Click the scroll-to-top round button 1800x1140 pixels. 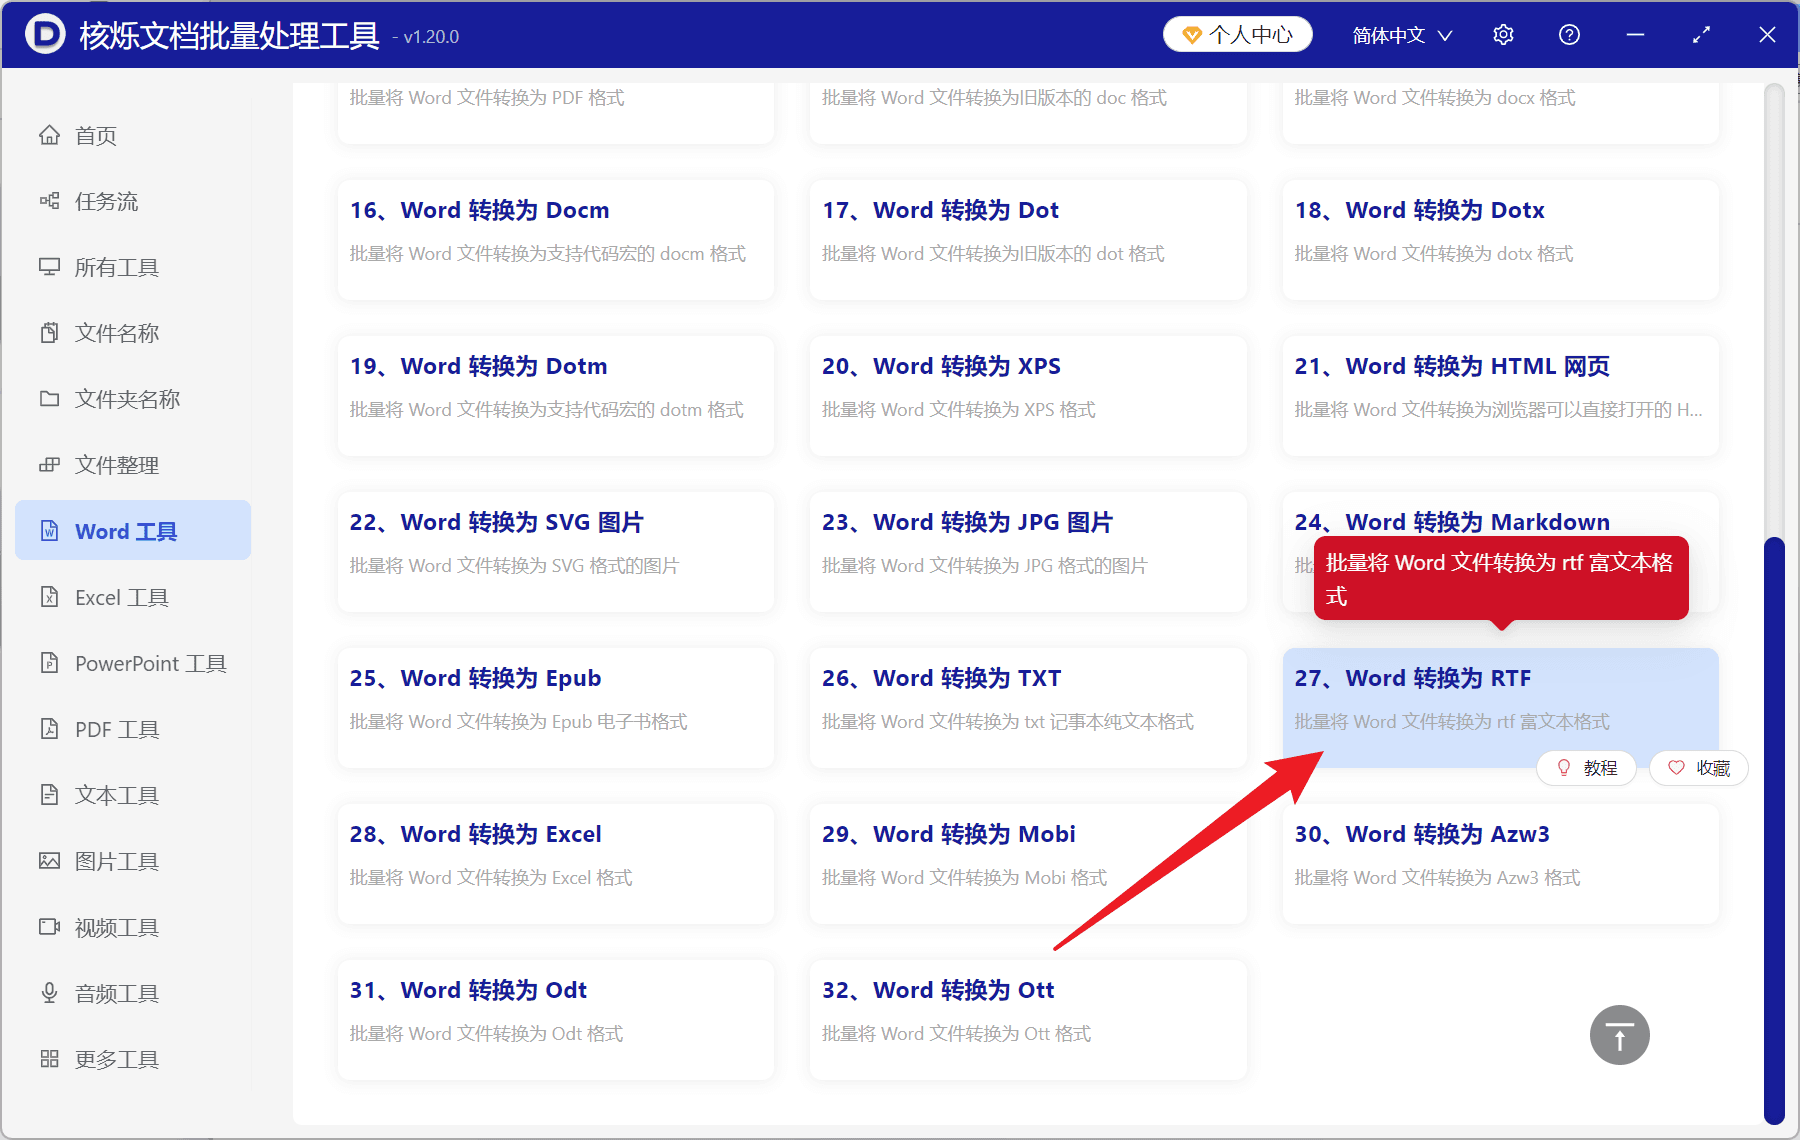pos(1619,1035)
